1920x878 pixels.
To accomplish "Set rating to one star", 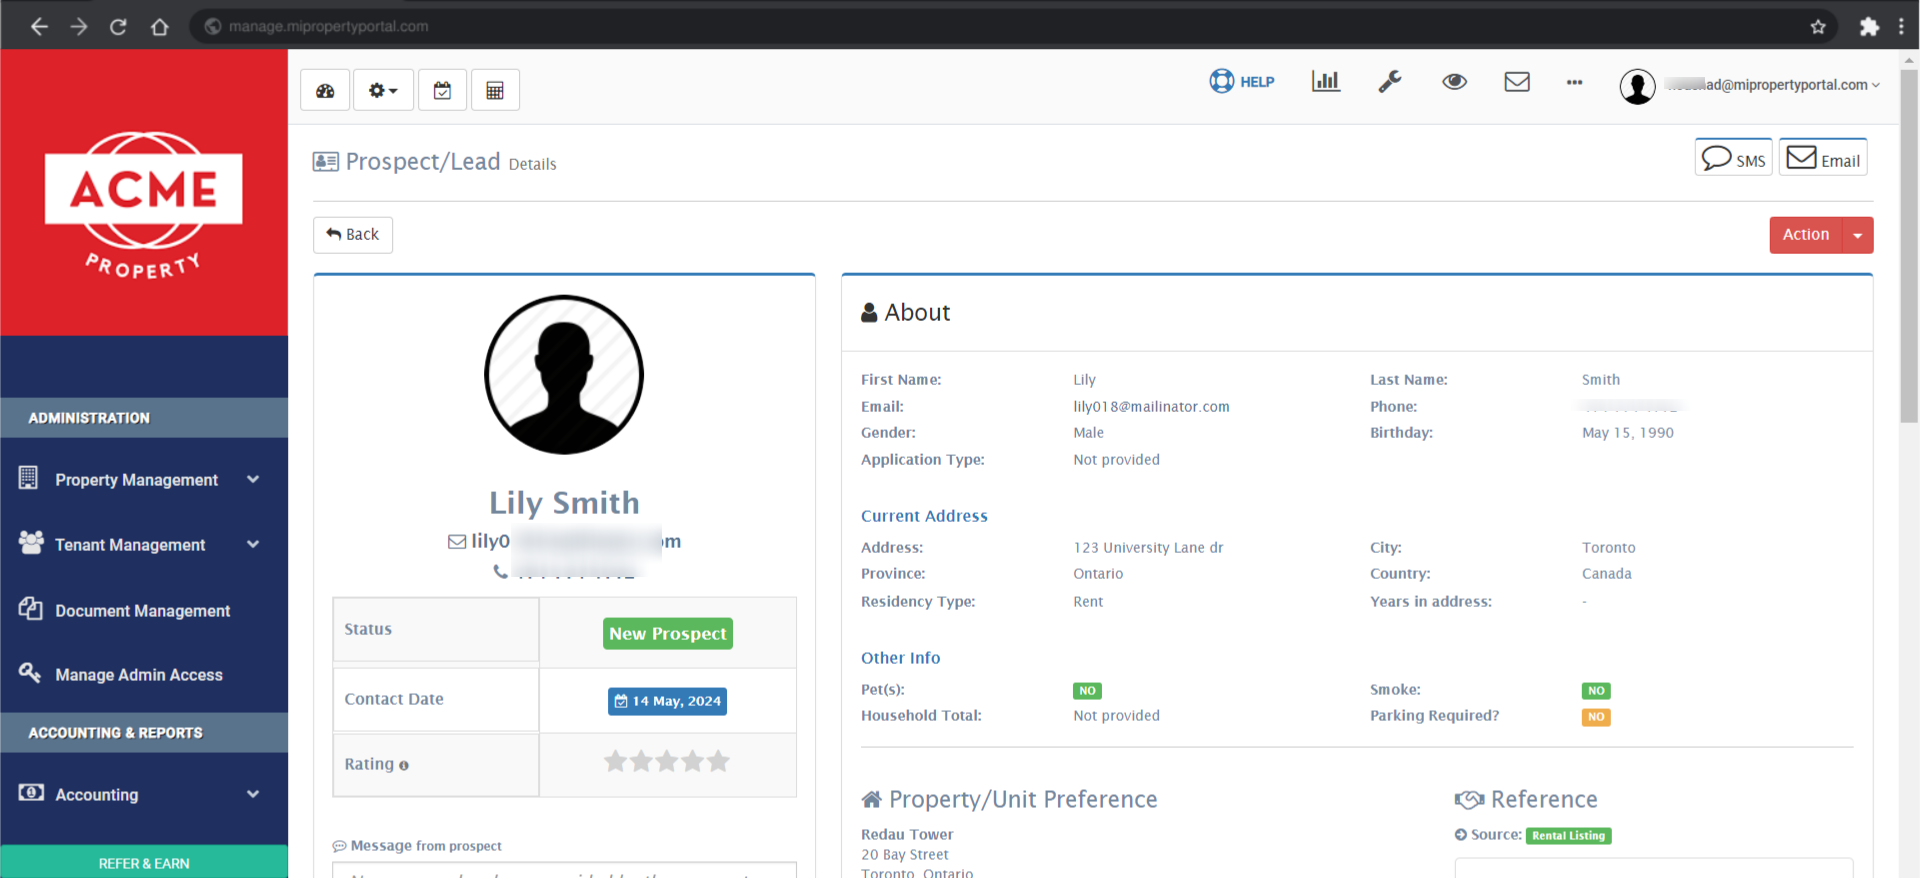I will click(615, 762).
